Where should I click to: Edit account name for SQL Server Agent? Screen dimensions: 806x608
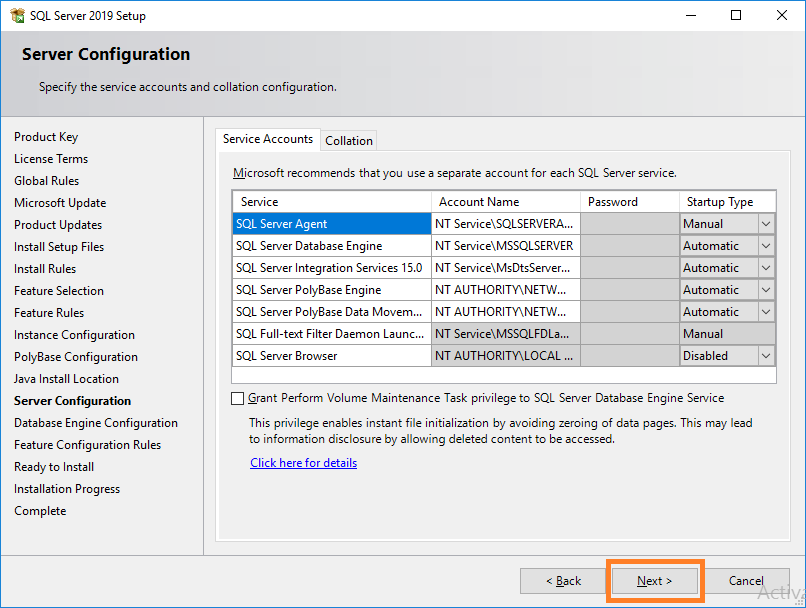click(x=506, y=224)
